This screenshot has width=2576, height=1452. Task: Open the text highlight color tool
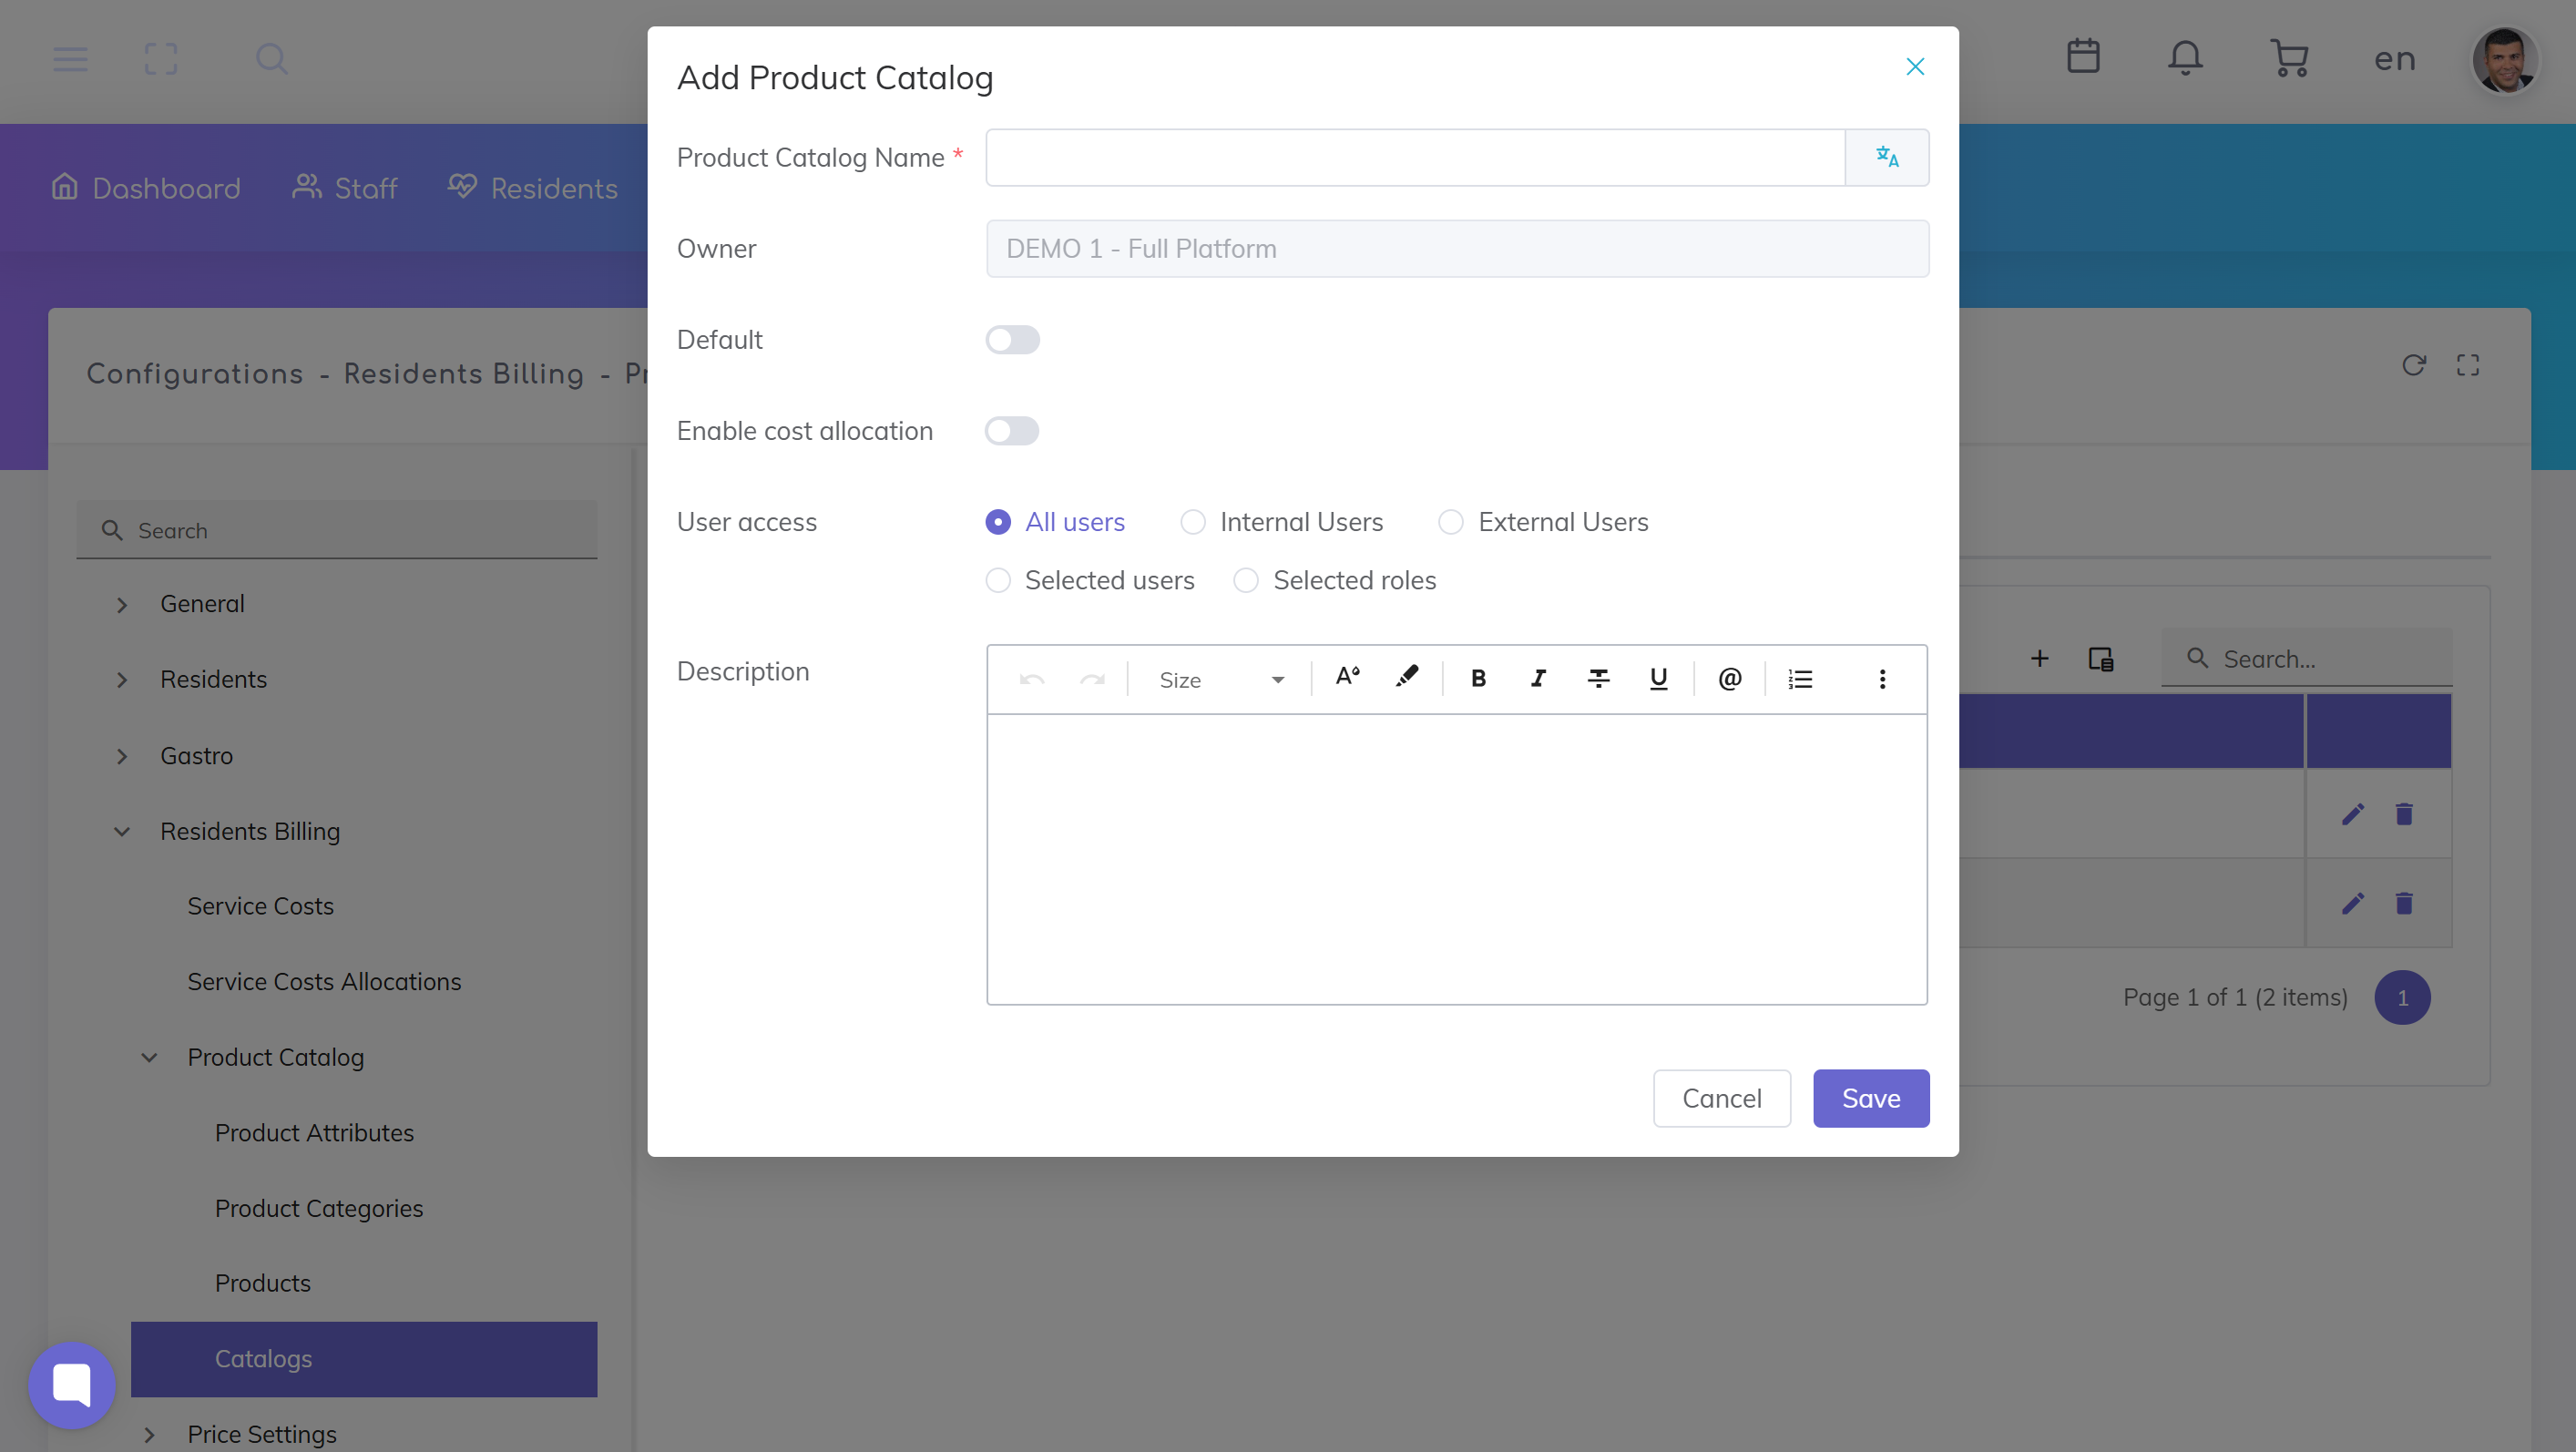pos(1407,677)
